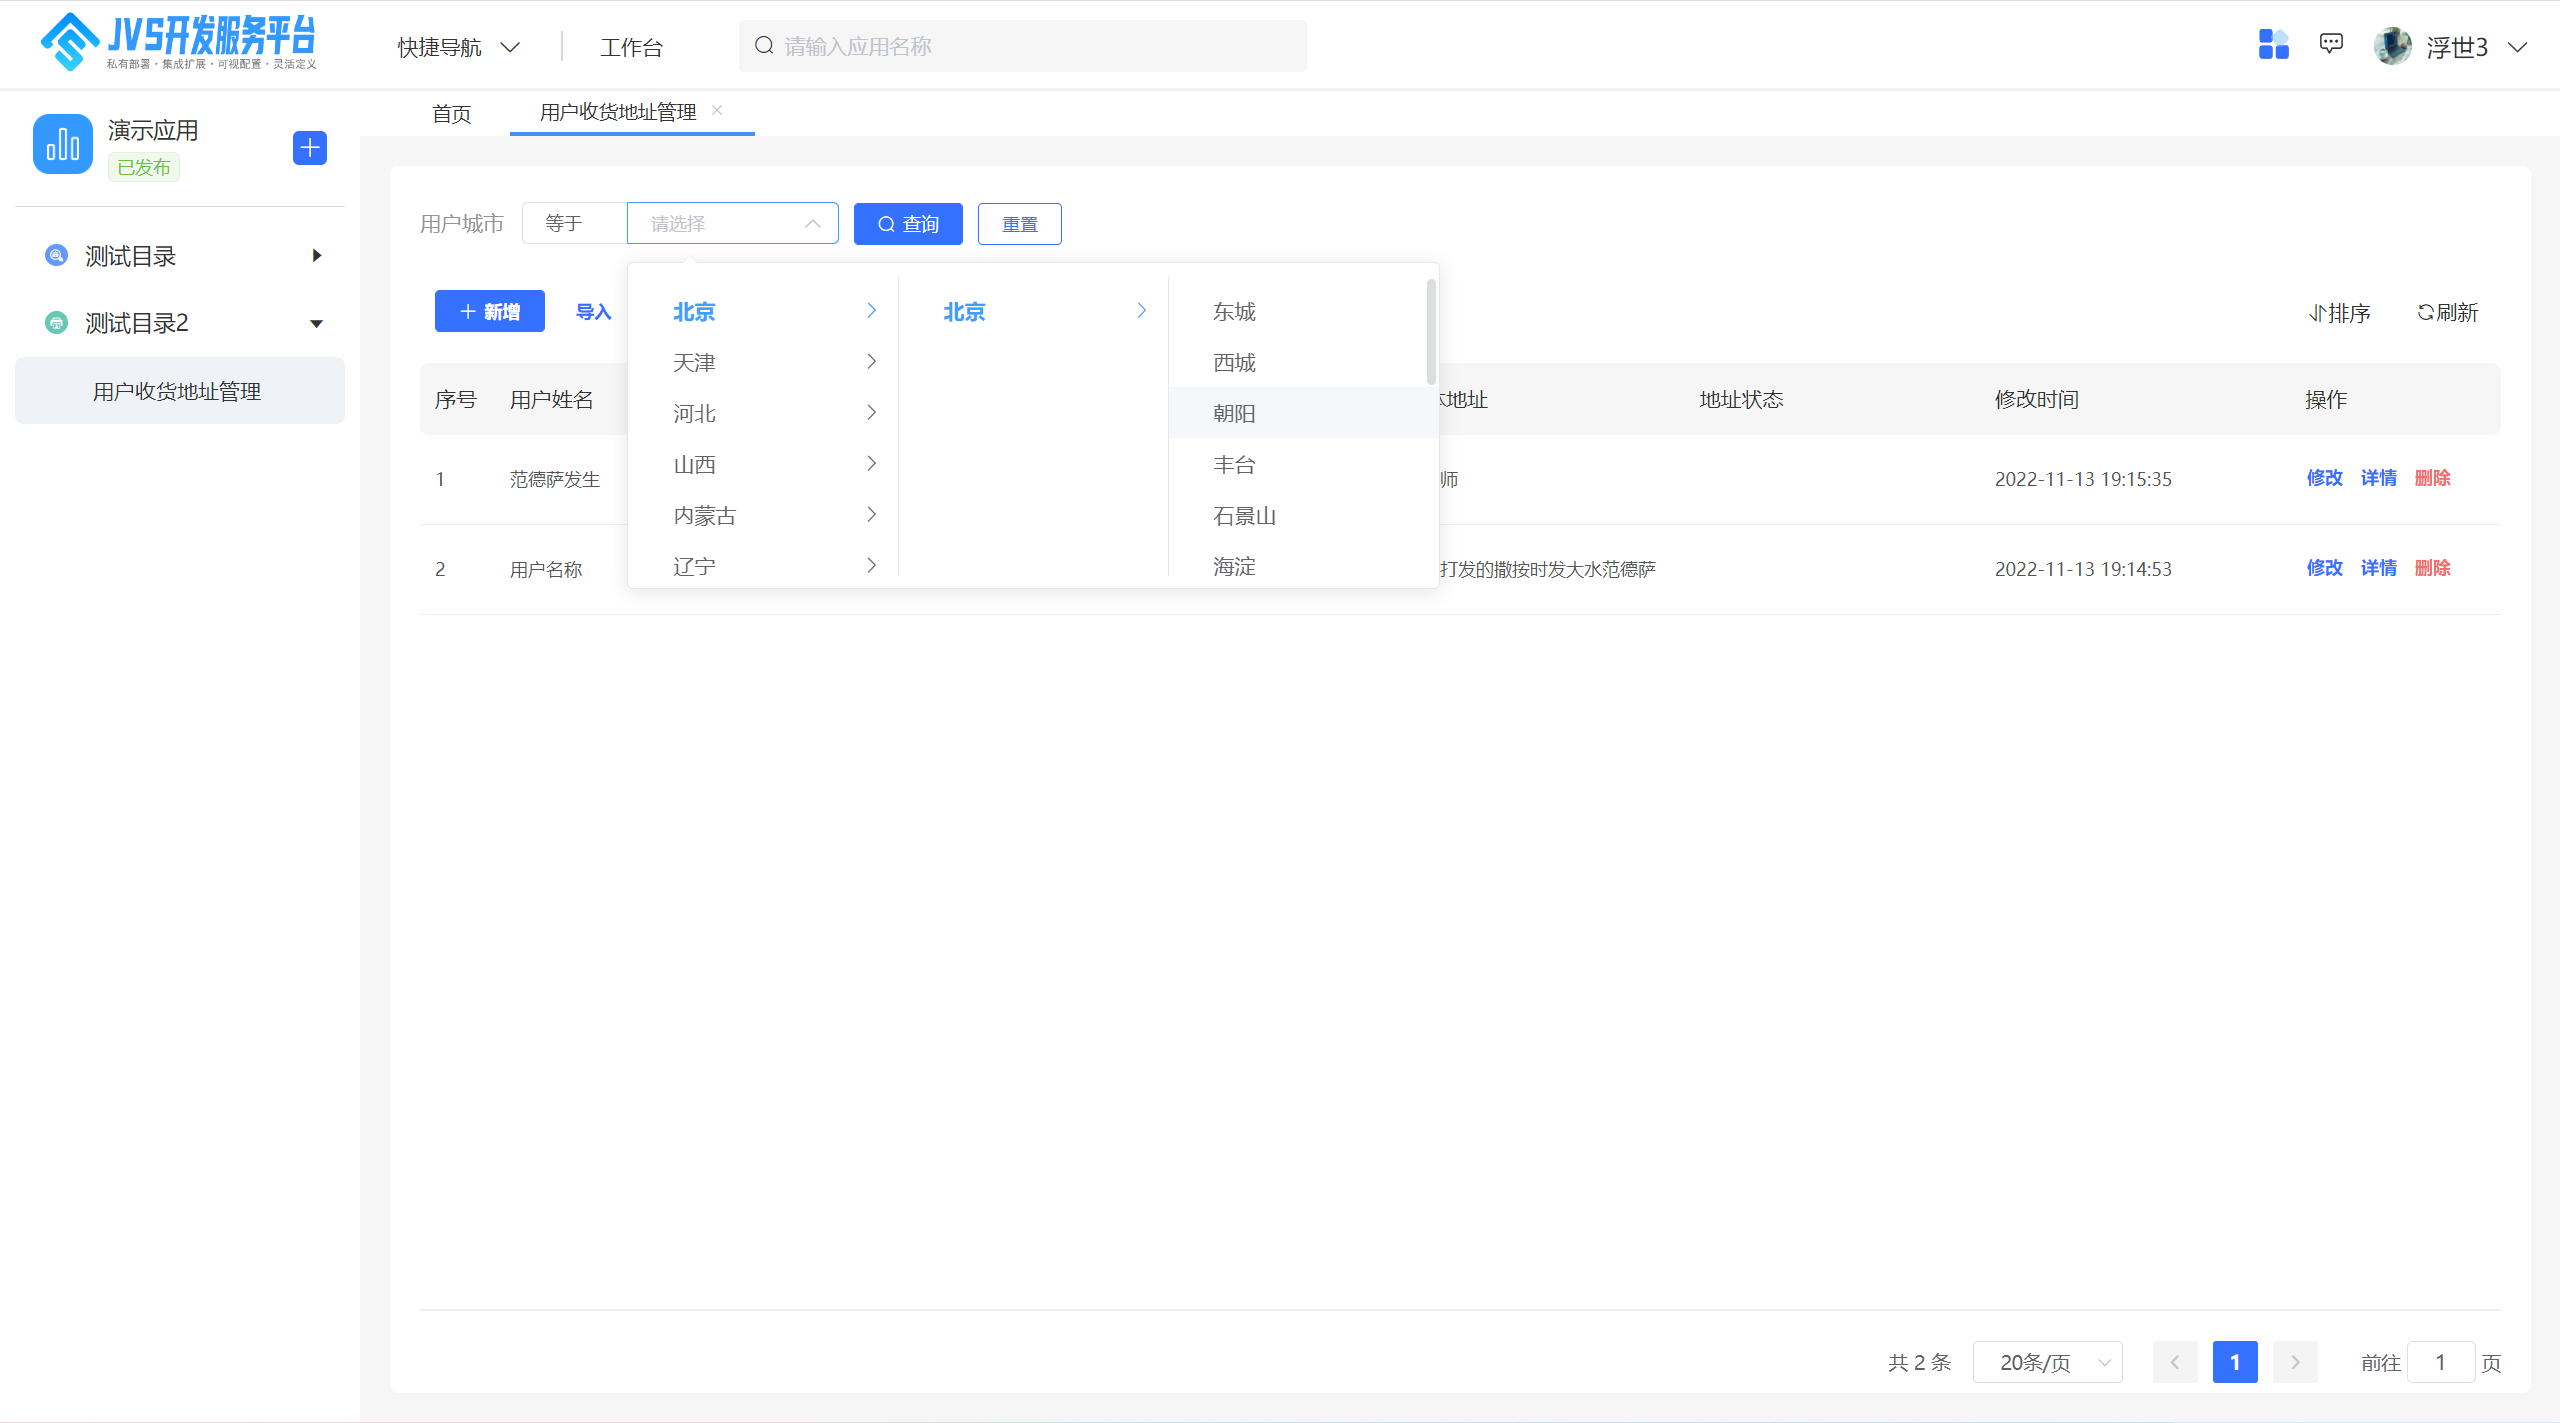
Task: Click the district list scrollbar
Action: tap(1431, 332)
